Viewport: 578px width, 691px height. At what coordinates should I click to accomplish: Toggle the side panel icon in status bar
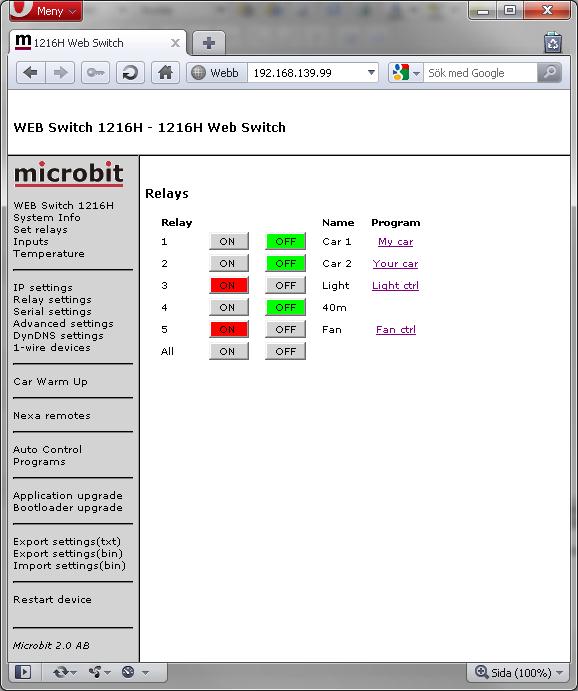click(23, 672)
